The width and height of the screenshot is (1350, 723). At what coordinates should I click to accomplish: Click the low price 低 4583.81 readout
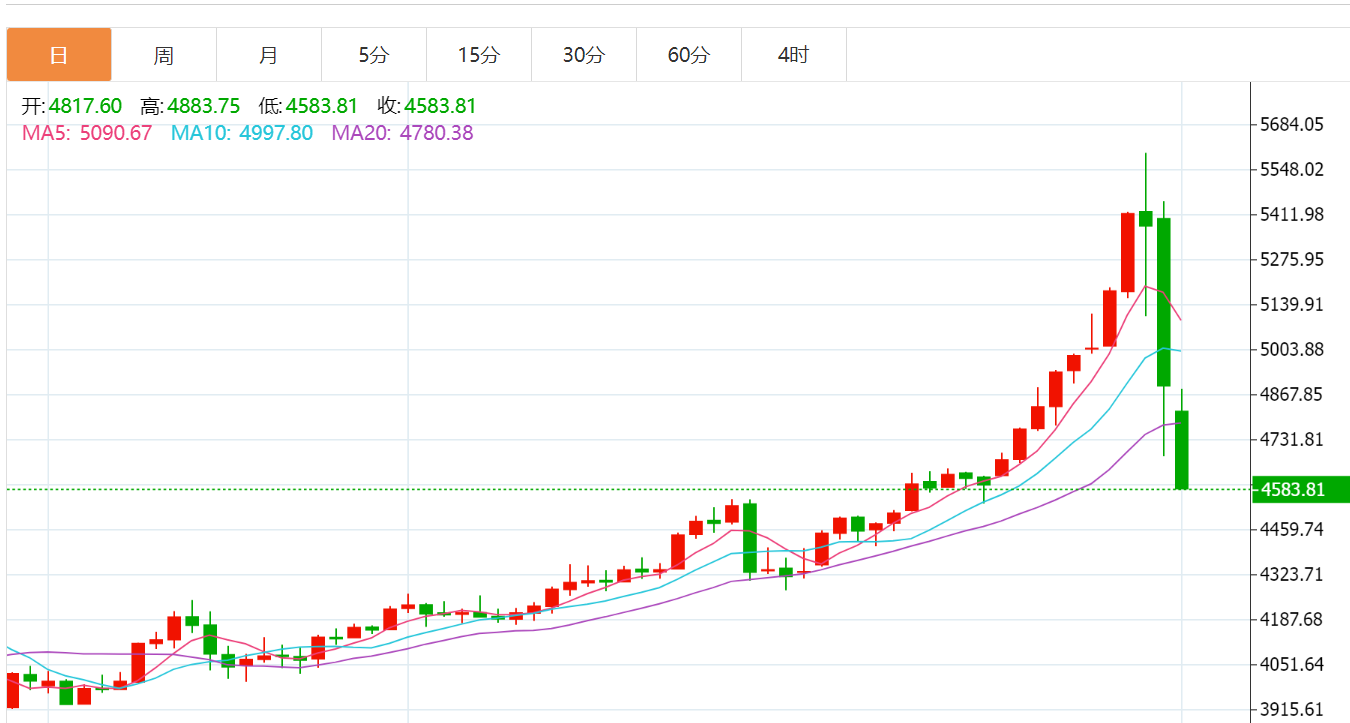[308, 107]
